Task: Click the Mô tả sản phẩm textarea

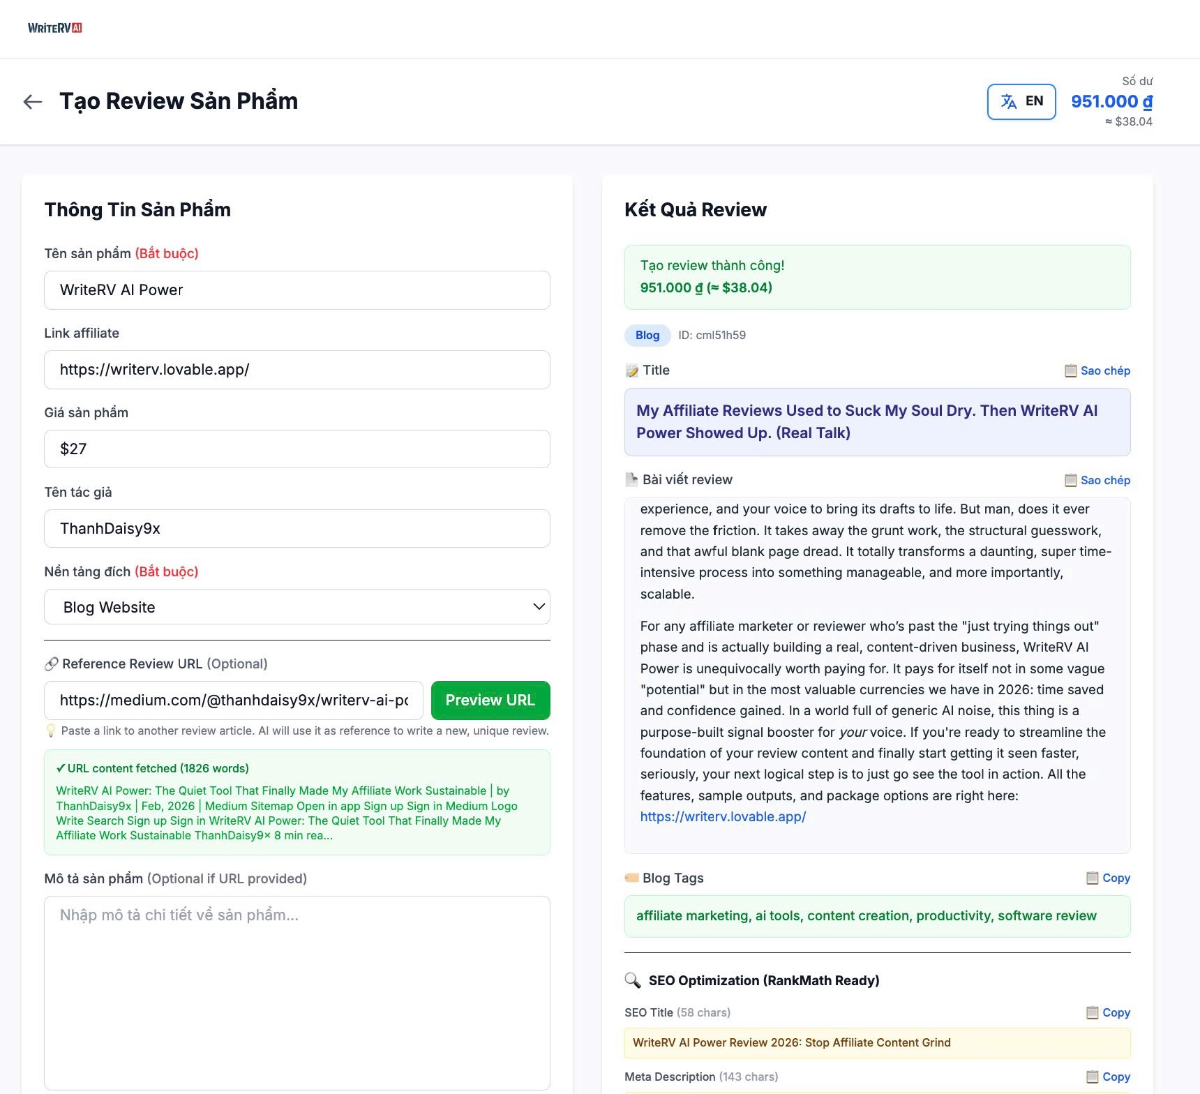Action: click(297, 992)
